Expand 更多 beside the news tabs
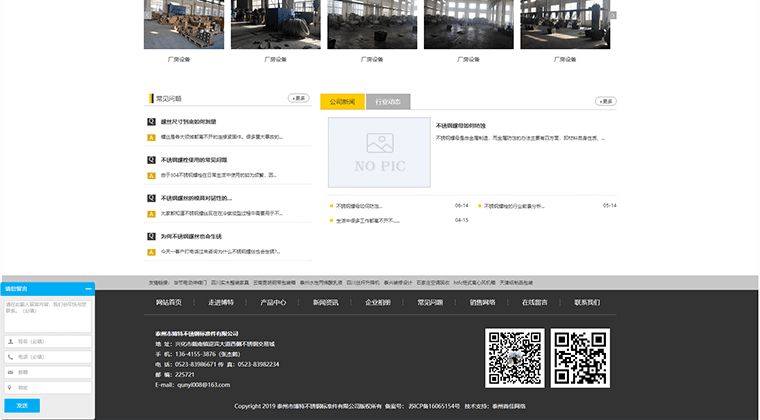The height and width of the screenshot is (420, 760). (605, 101)
